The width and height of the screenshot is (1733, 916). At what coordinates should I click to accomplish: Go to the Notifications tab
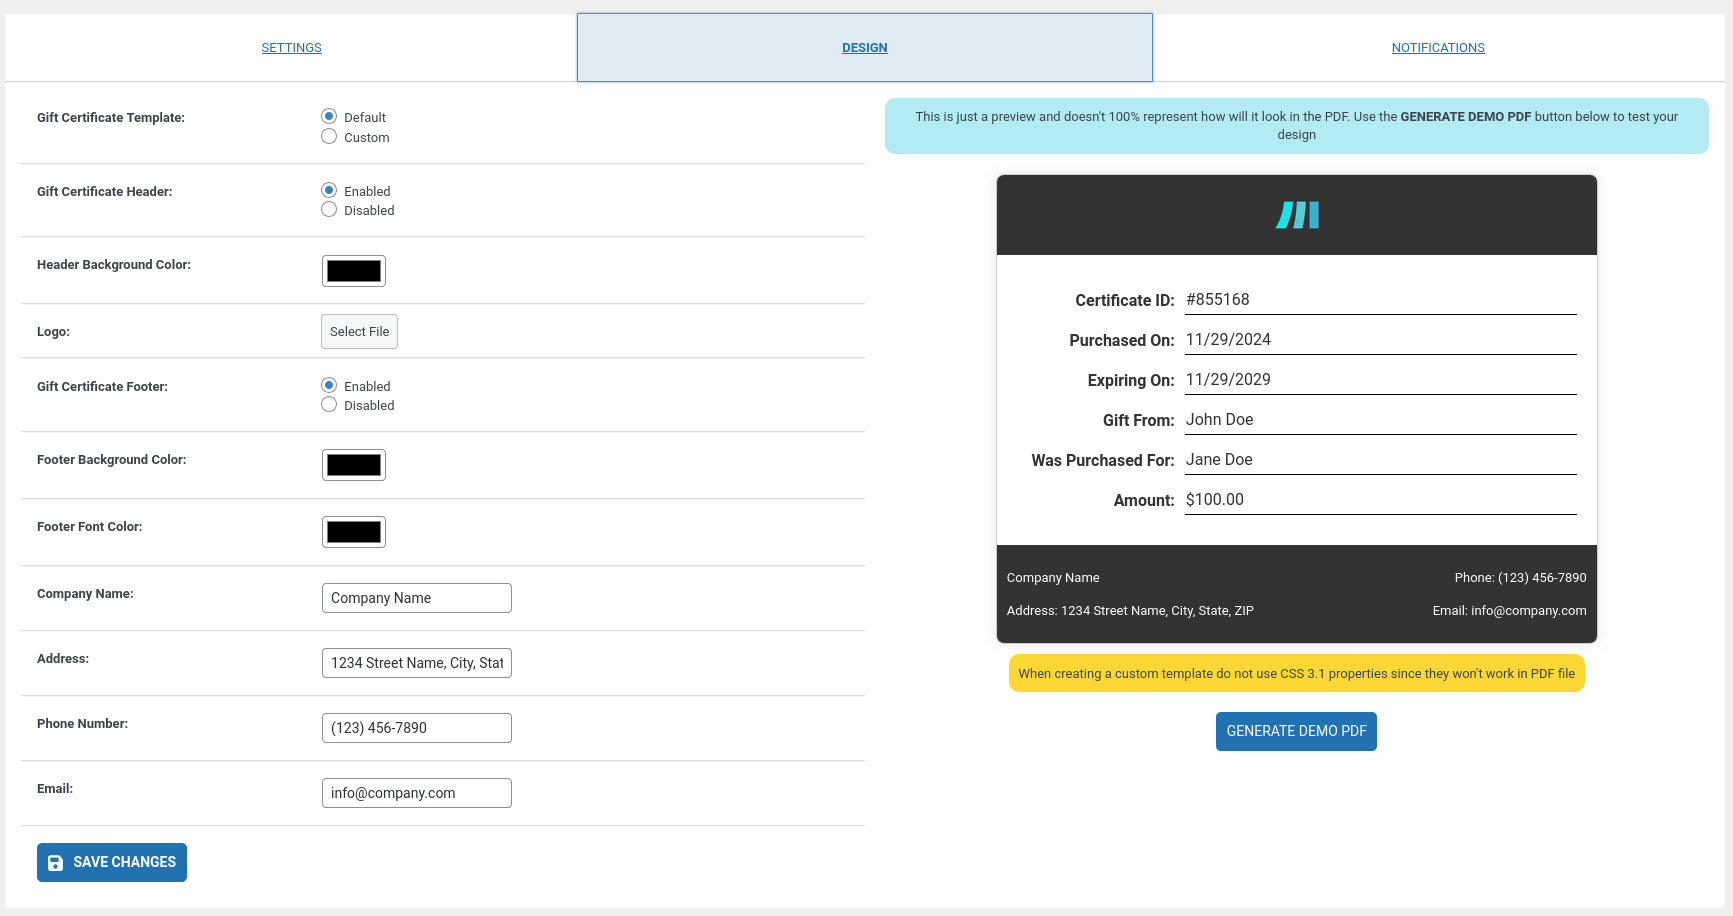(1437, 48)
